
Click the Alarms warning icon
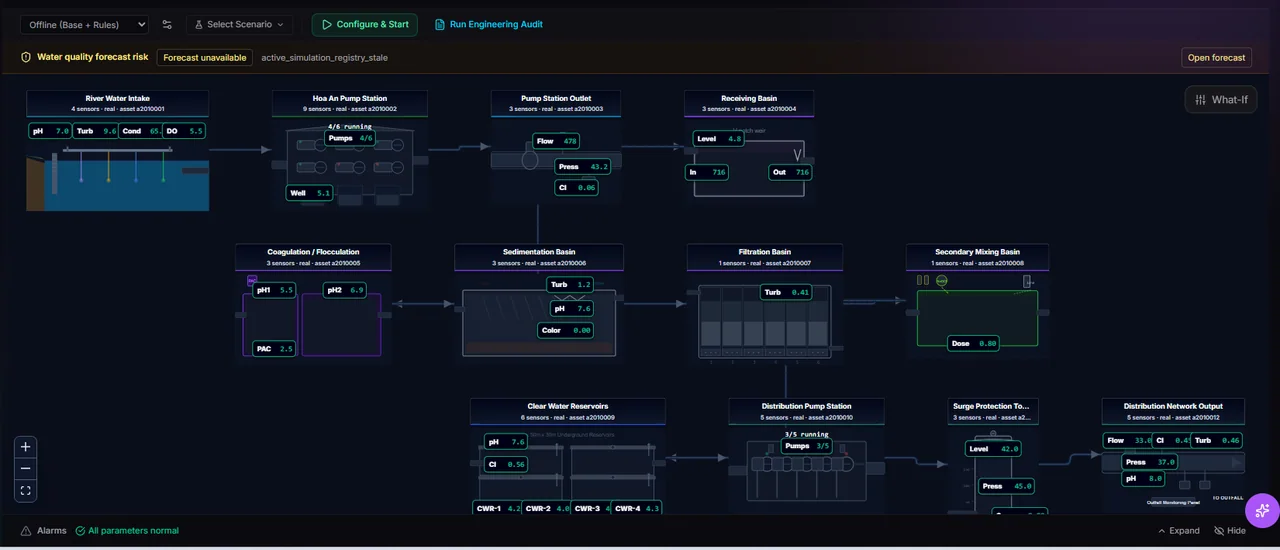tap(26, 531)
